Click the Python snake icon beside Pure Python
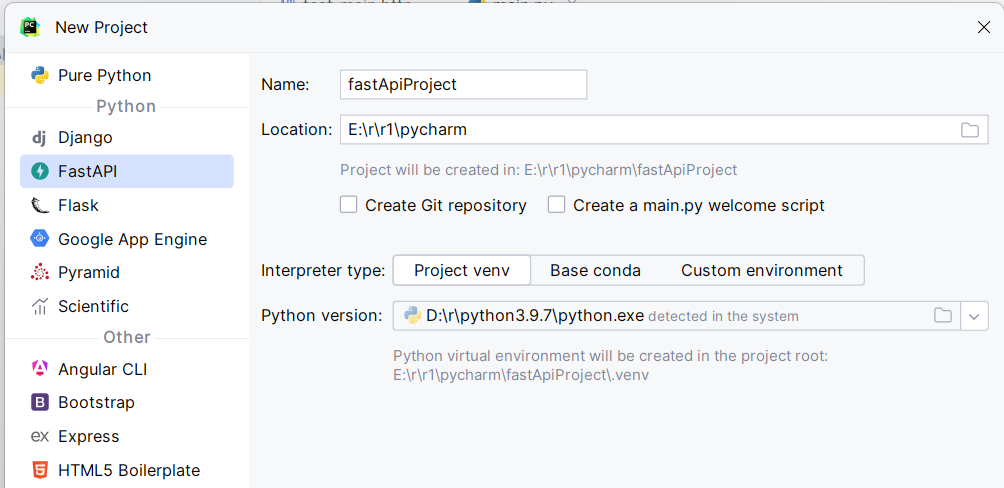 coord(40,76)
